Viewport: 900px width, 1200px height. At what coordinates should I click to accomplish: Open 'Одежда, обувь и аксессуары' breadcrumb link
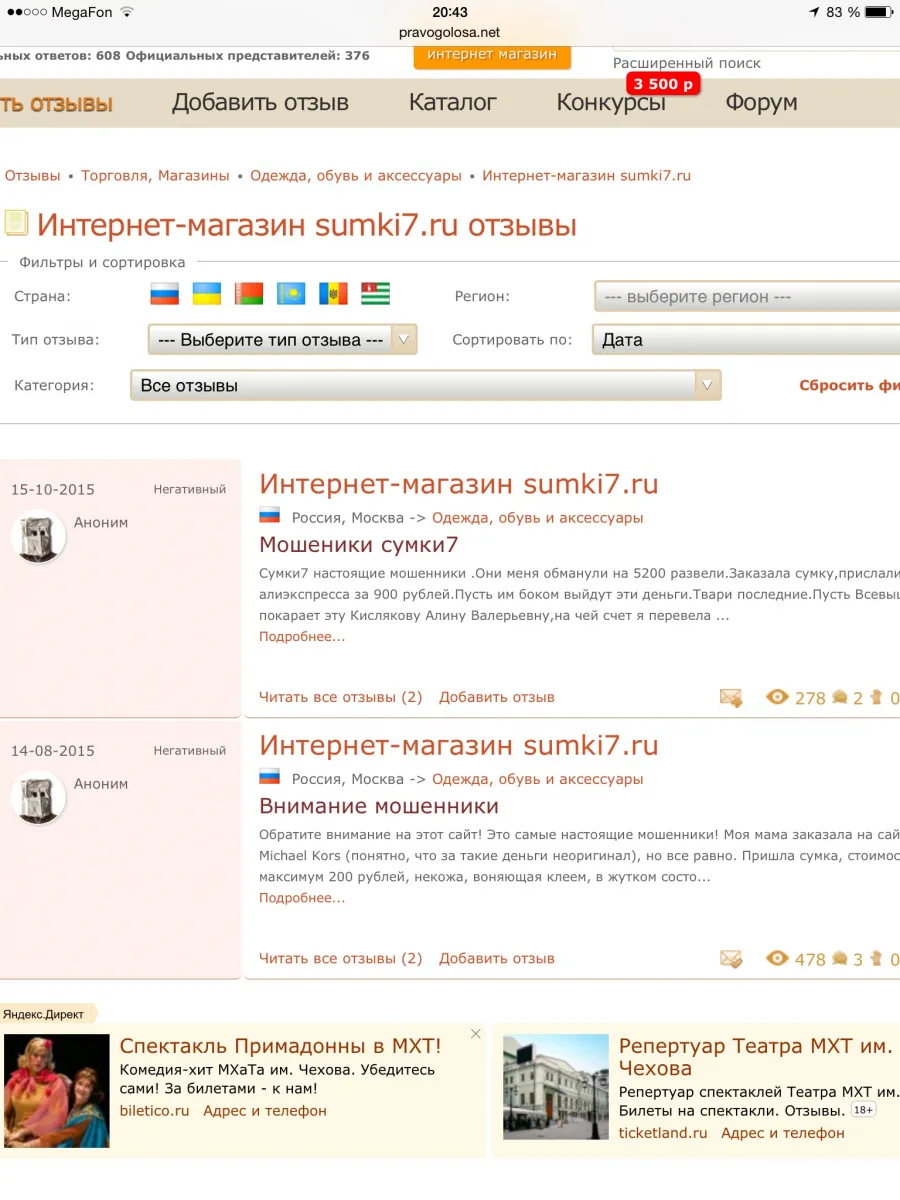356,176
